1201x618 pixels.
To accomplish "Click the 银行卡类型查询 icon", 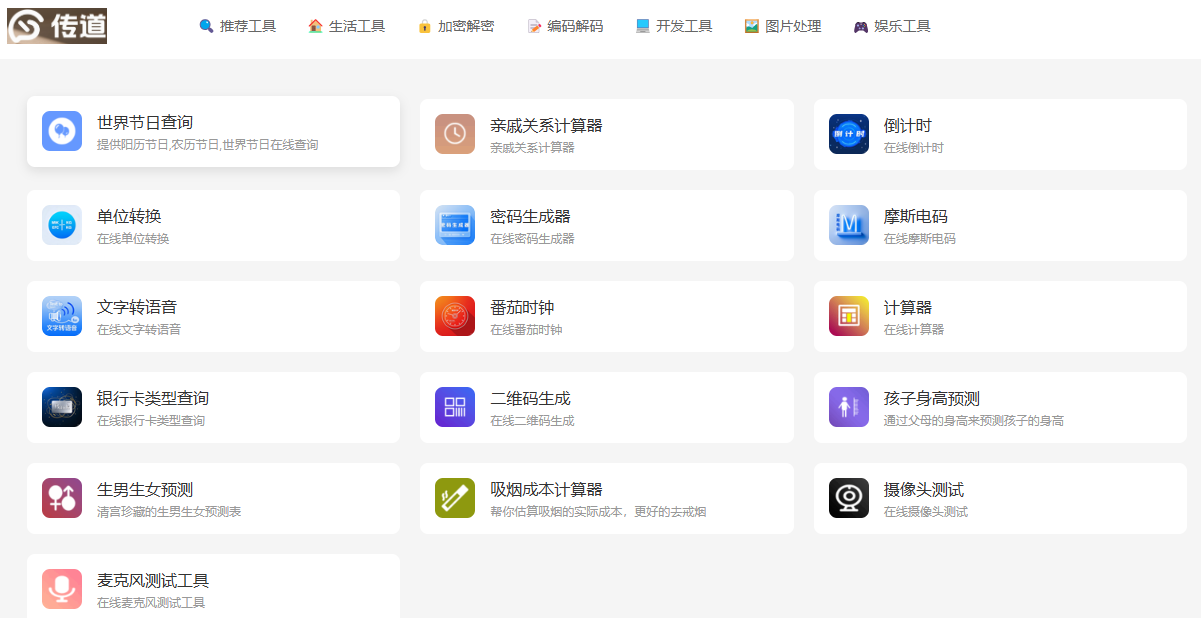I will coord(62,407).
